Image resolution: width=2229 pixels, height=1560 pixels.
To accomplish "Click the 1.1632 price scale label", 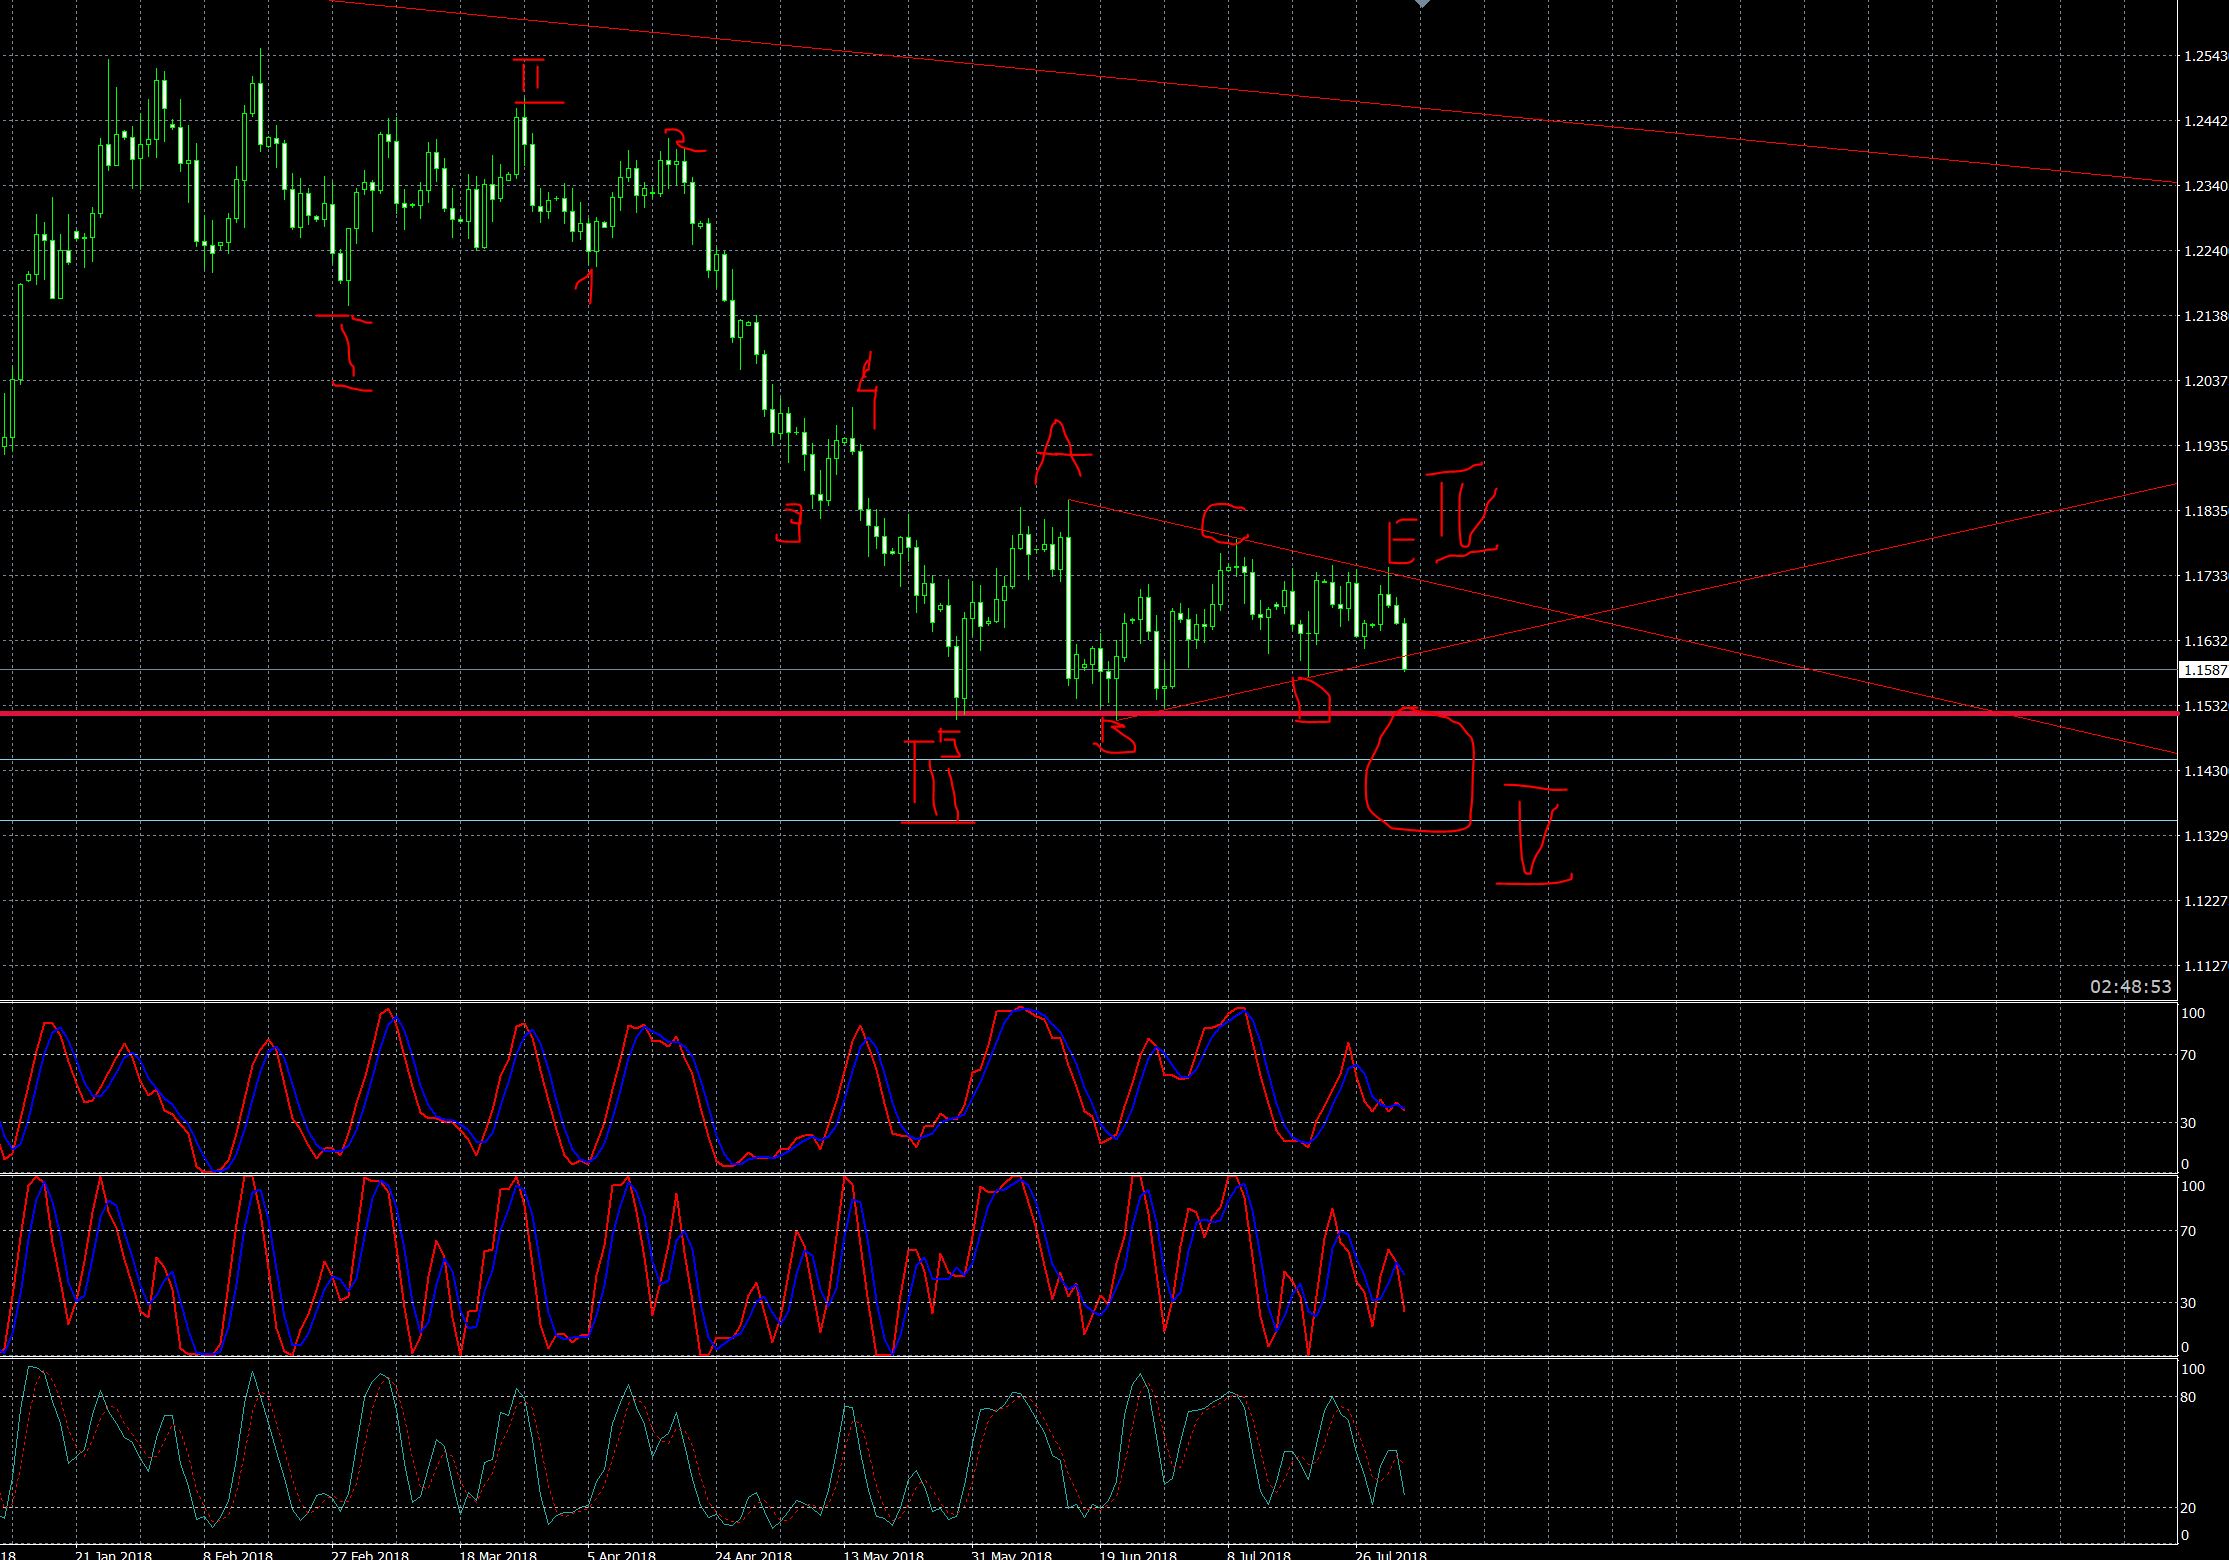I will [2206, 642].
